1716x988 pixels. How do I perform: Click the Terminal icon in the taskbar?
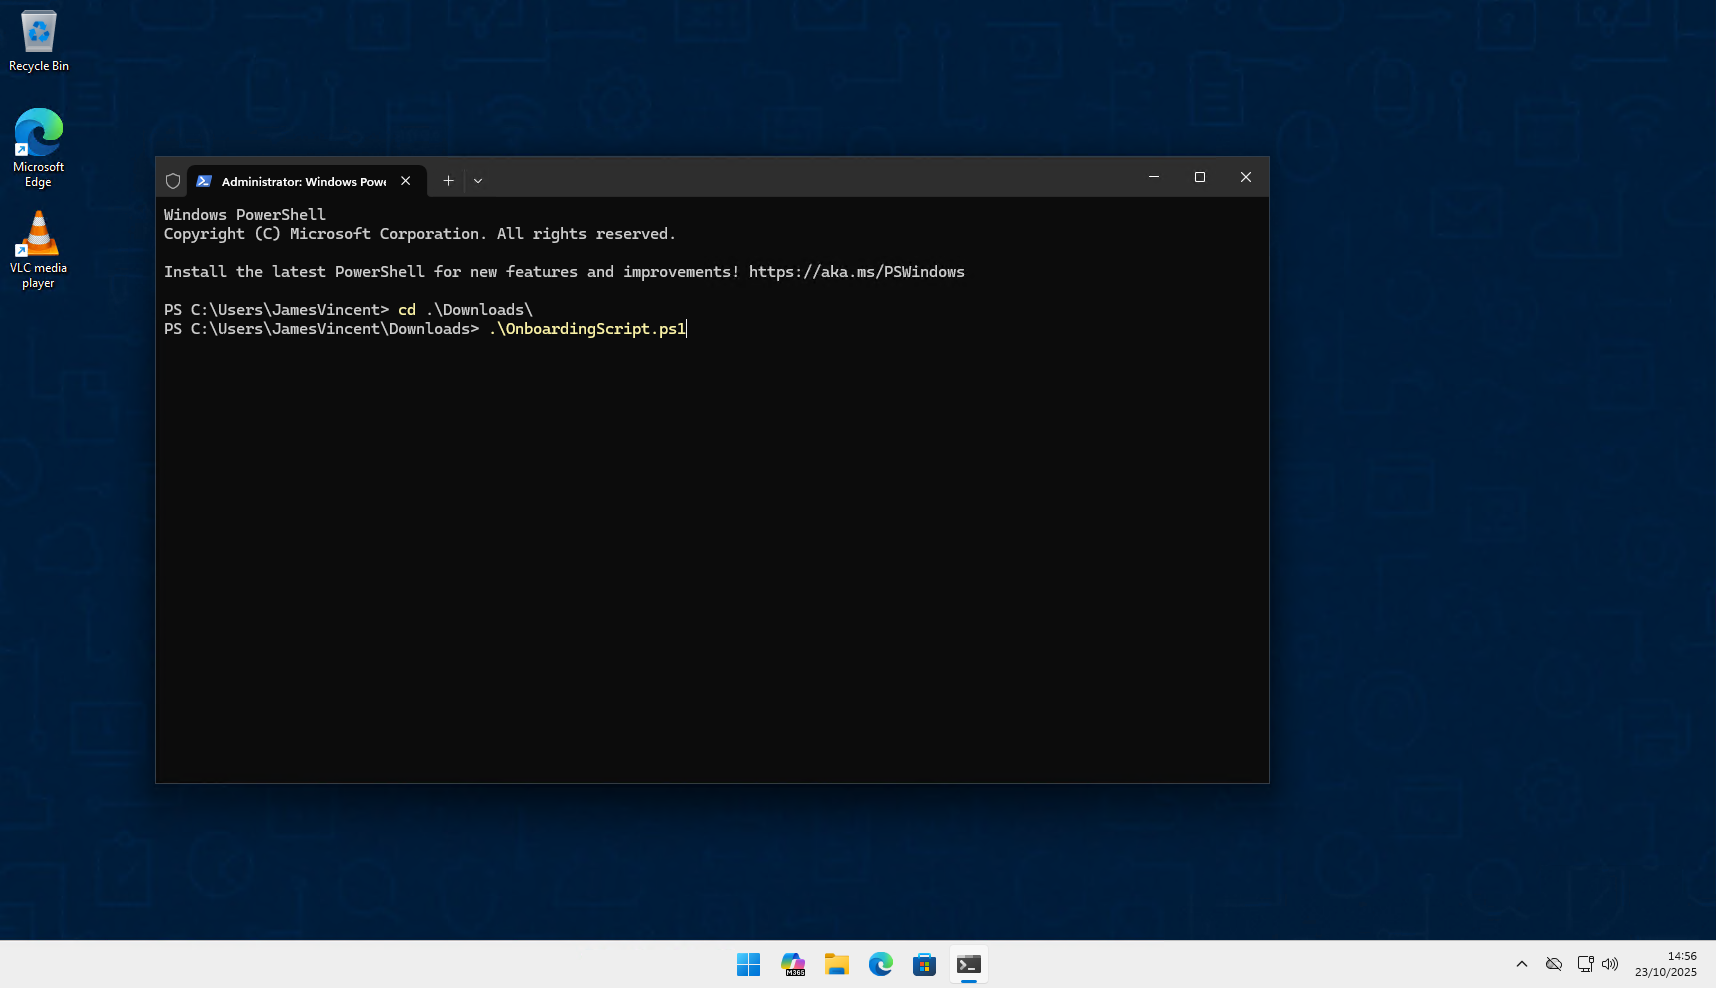tap(969, 964)
